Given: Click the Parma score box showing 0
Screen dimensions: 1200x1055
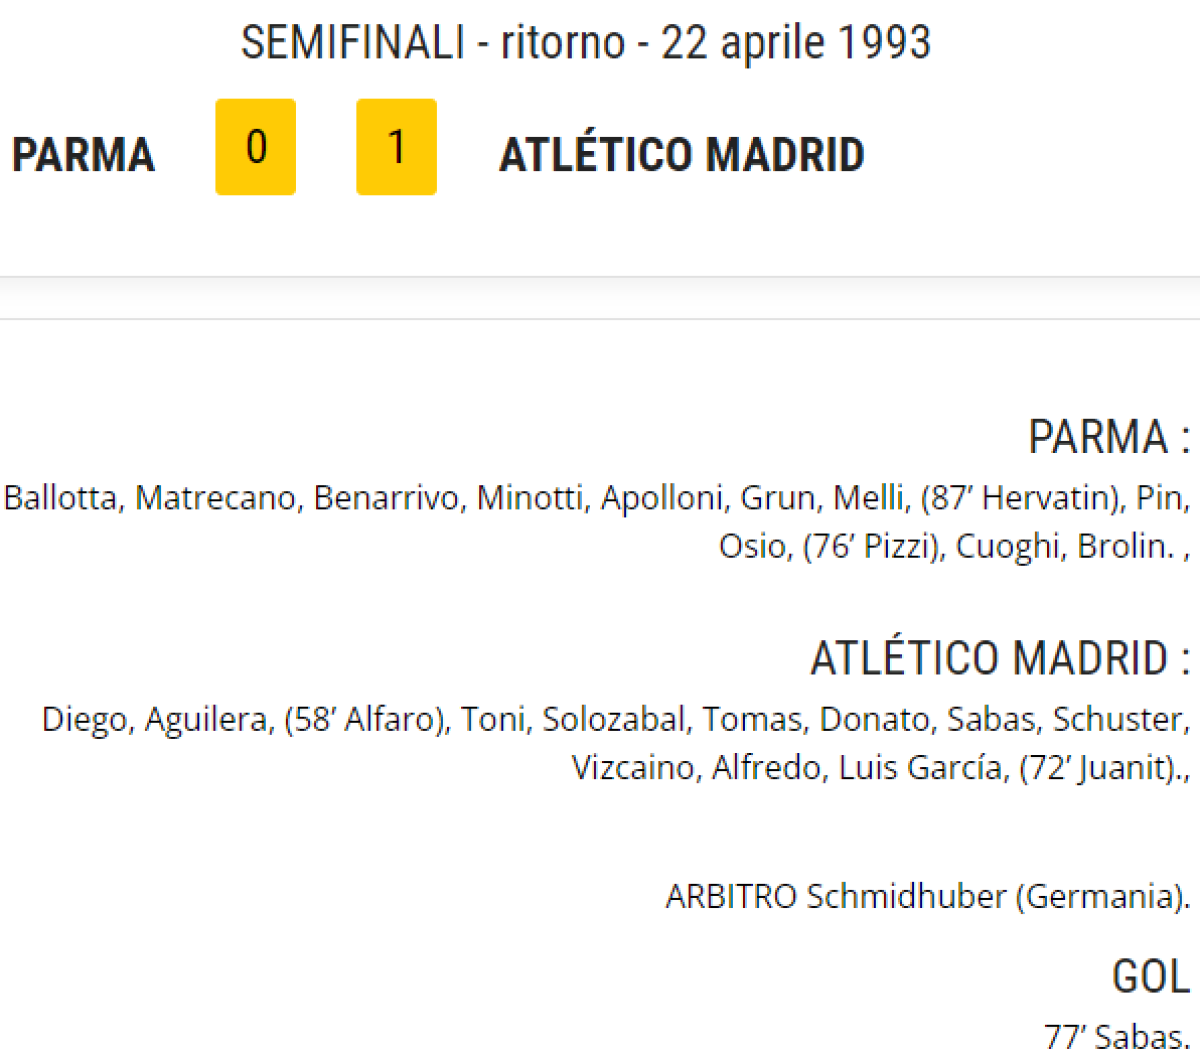Looking at the screenshot, I should tap(256, 147).
